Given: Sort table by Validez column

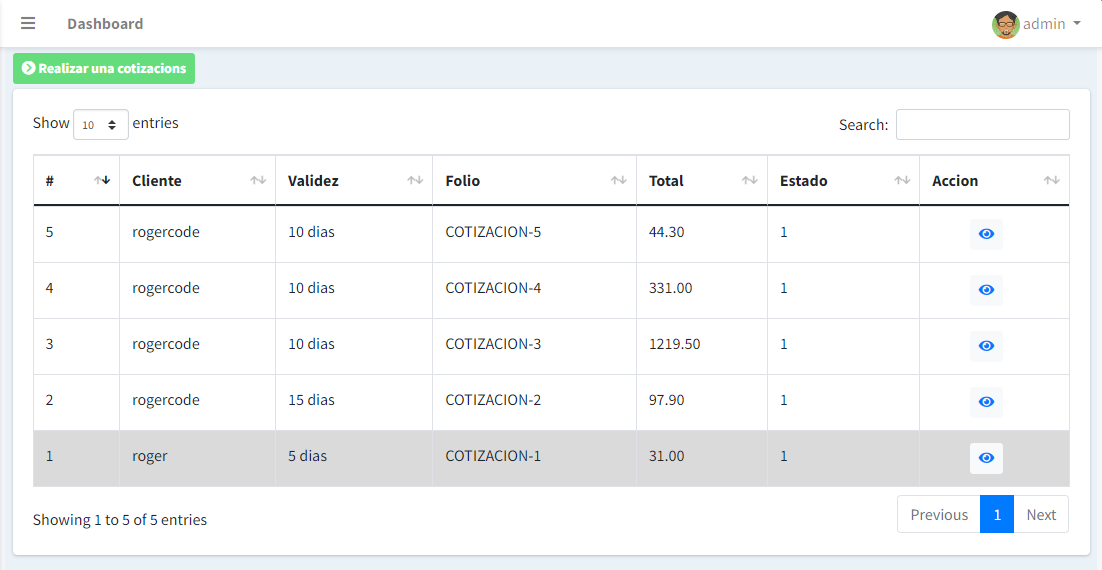Looking at the screenshot, I should click(354, 181).
